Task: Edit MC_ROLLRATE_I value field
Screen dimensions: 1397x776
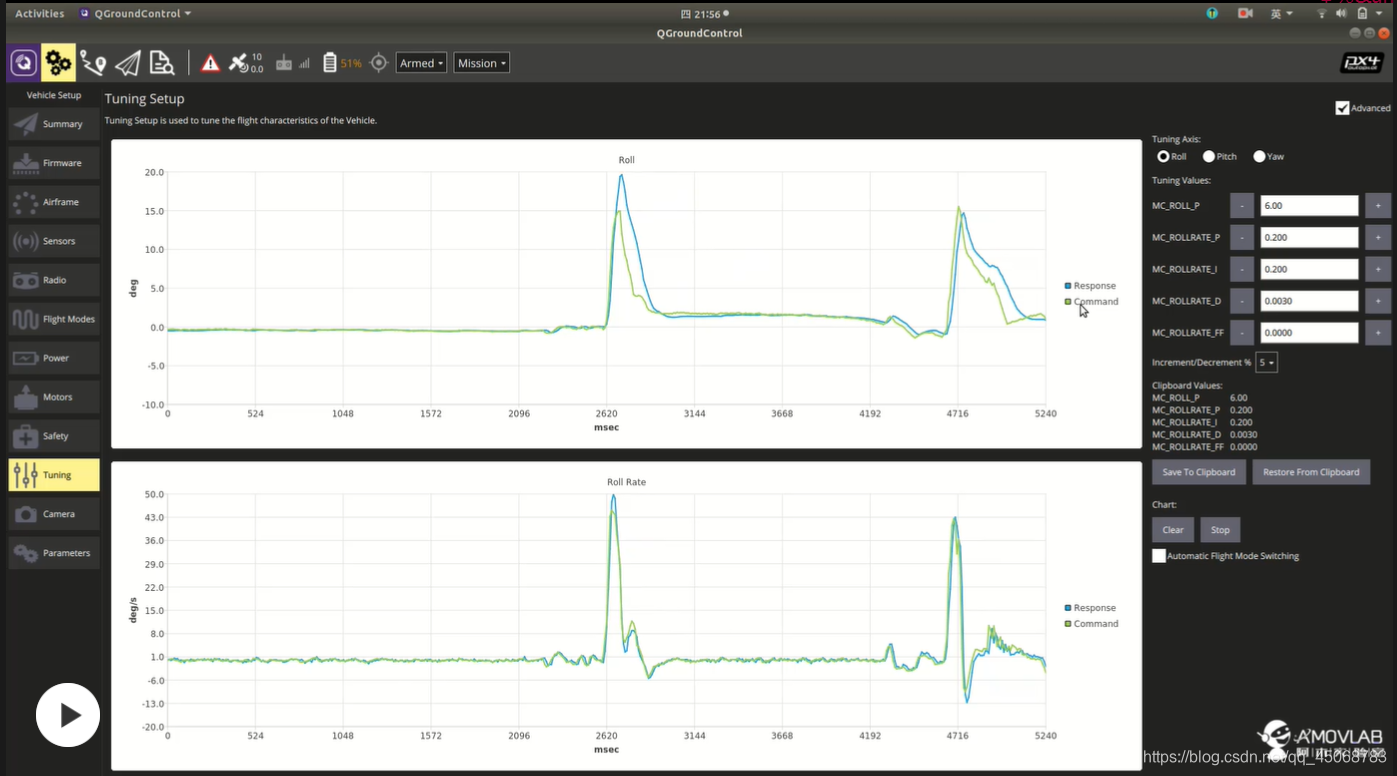Action: click(x=1309, y=269)
